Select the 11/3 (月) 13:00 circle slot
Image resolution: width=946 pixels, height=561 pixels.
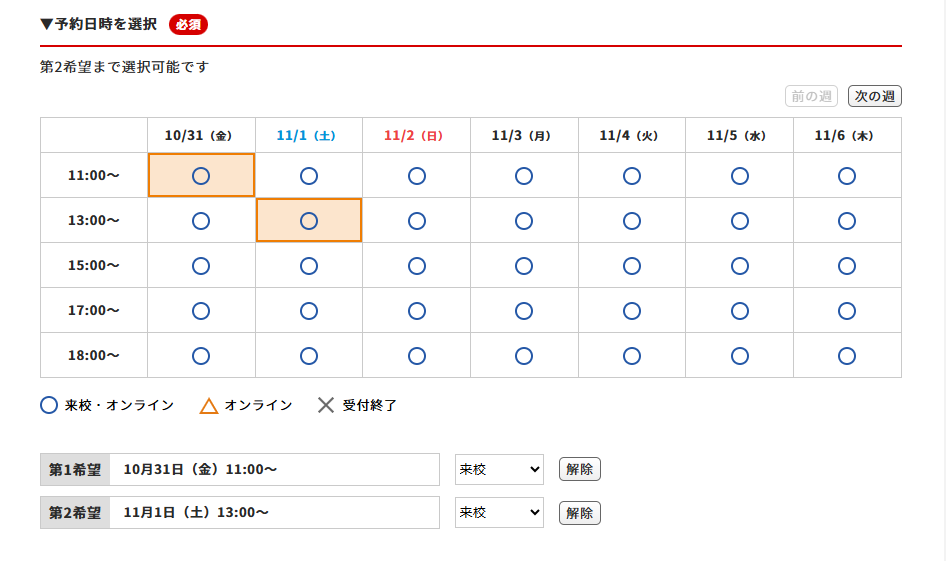[x=524, y=221]
